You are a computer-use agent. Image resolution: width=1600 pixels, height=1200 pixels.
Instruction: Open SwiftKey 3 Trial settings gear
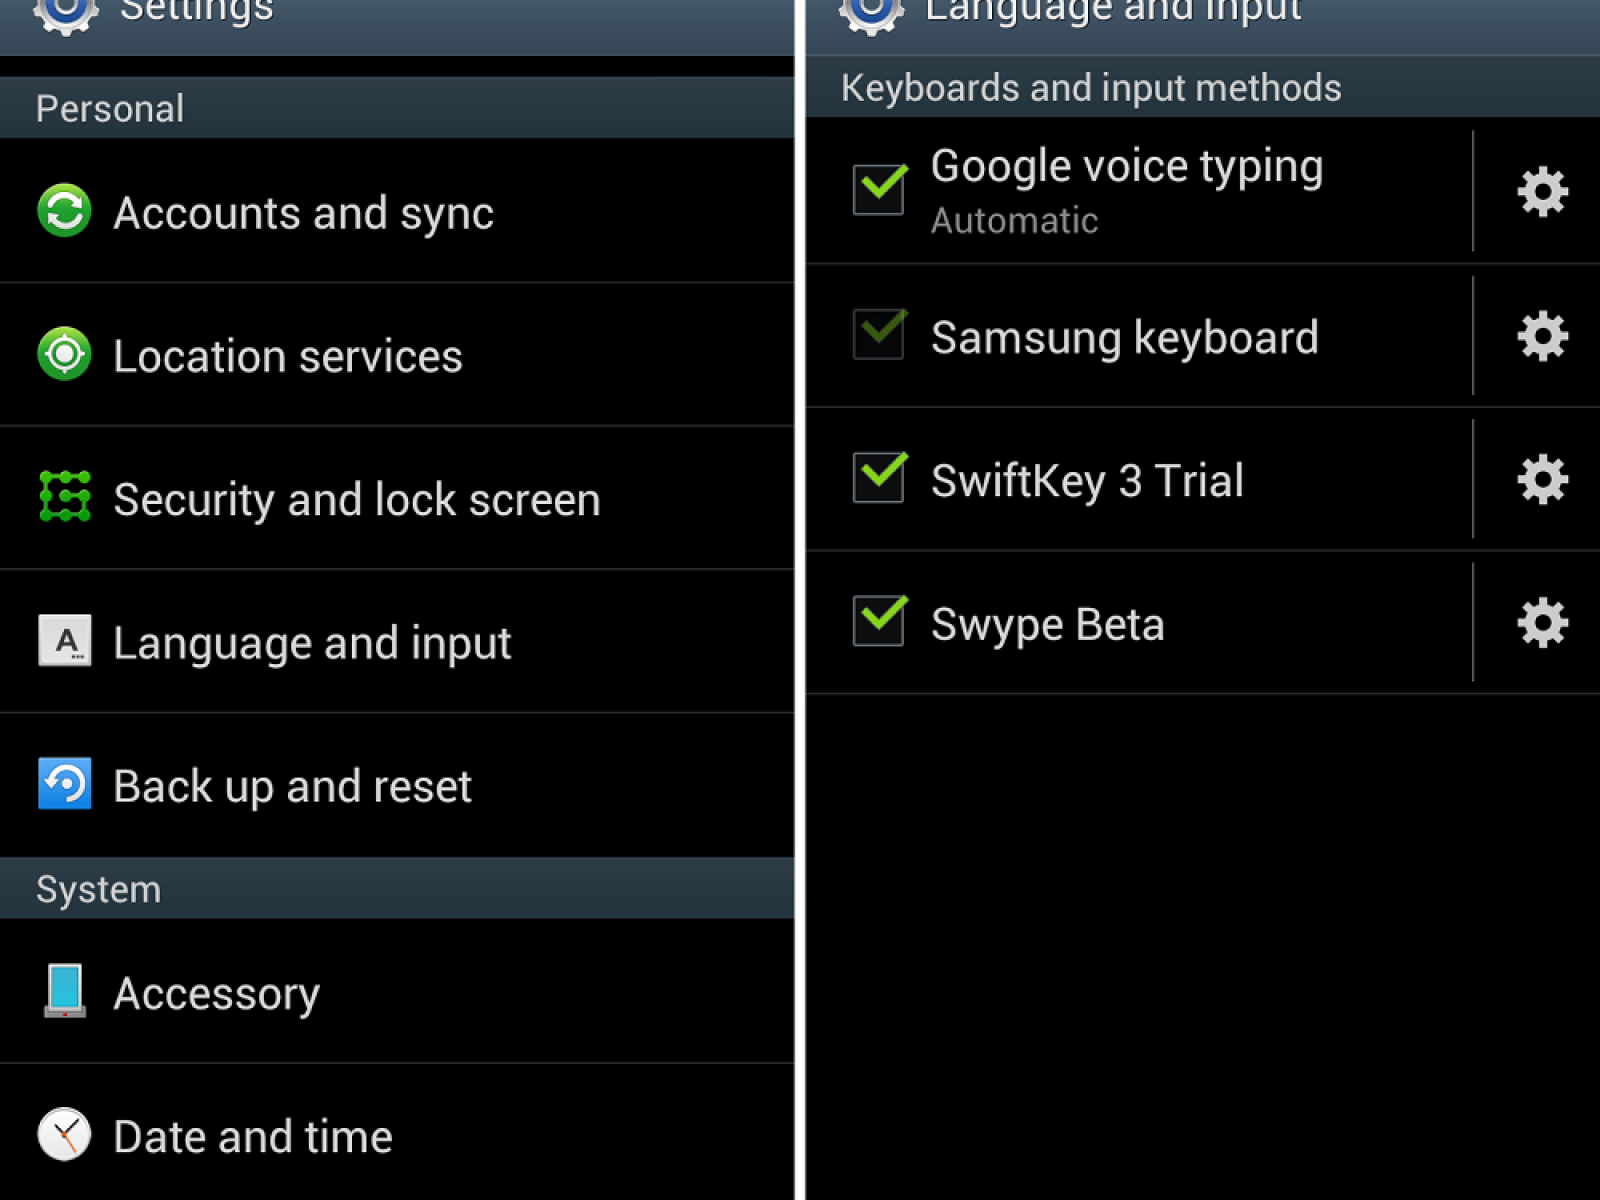1542,479
